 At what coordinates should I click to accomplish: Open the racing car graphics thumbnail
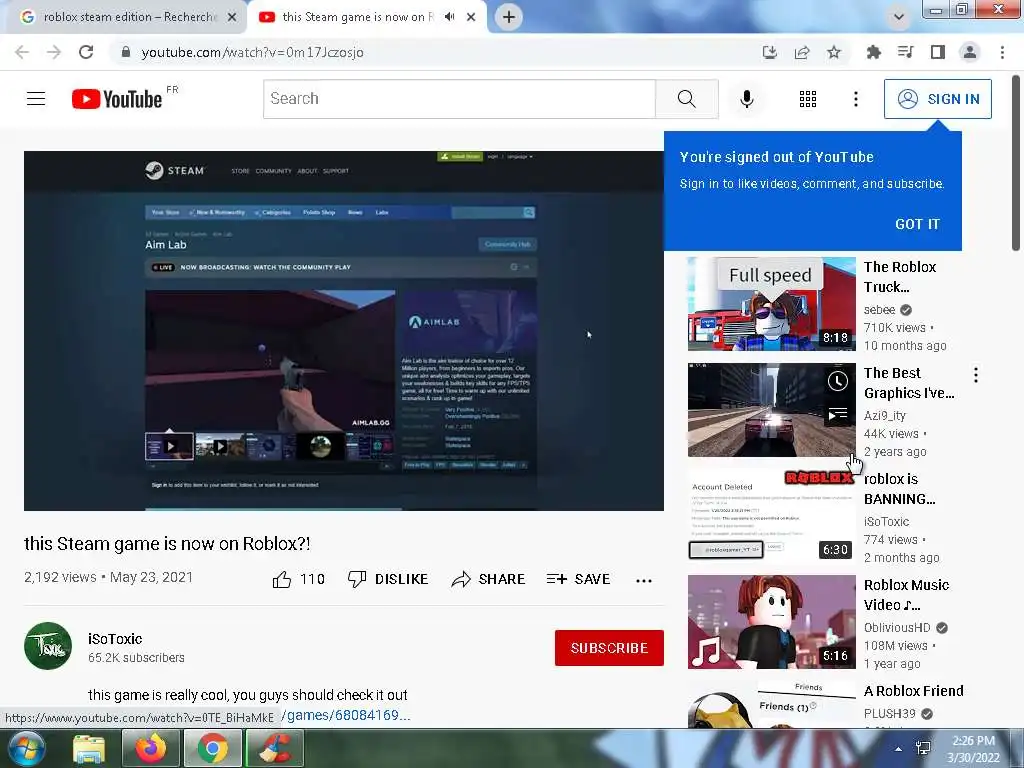point(771,409)
